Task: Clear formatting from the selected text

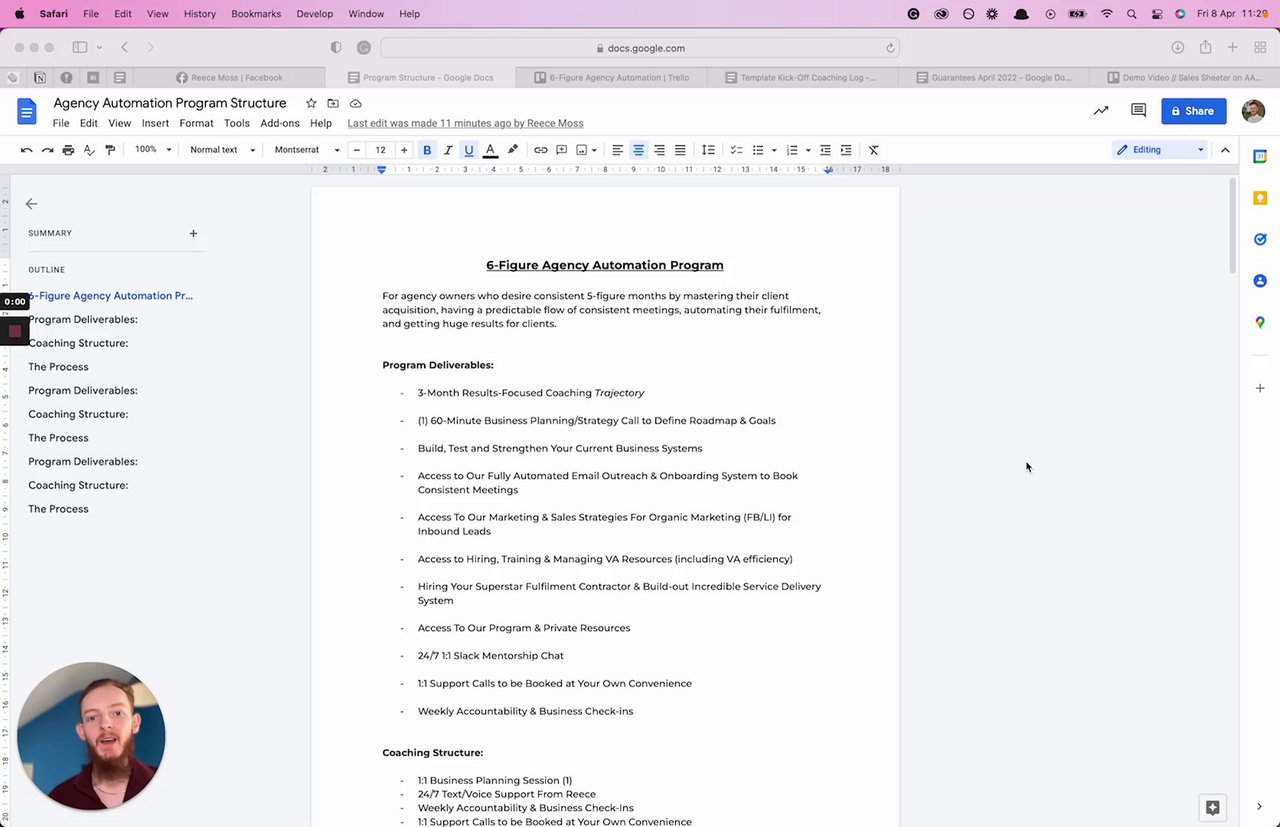Action: [x=873, y=150]
